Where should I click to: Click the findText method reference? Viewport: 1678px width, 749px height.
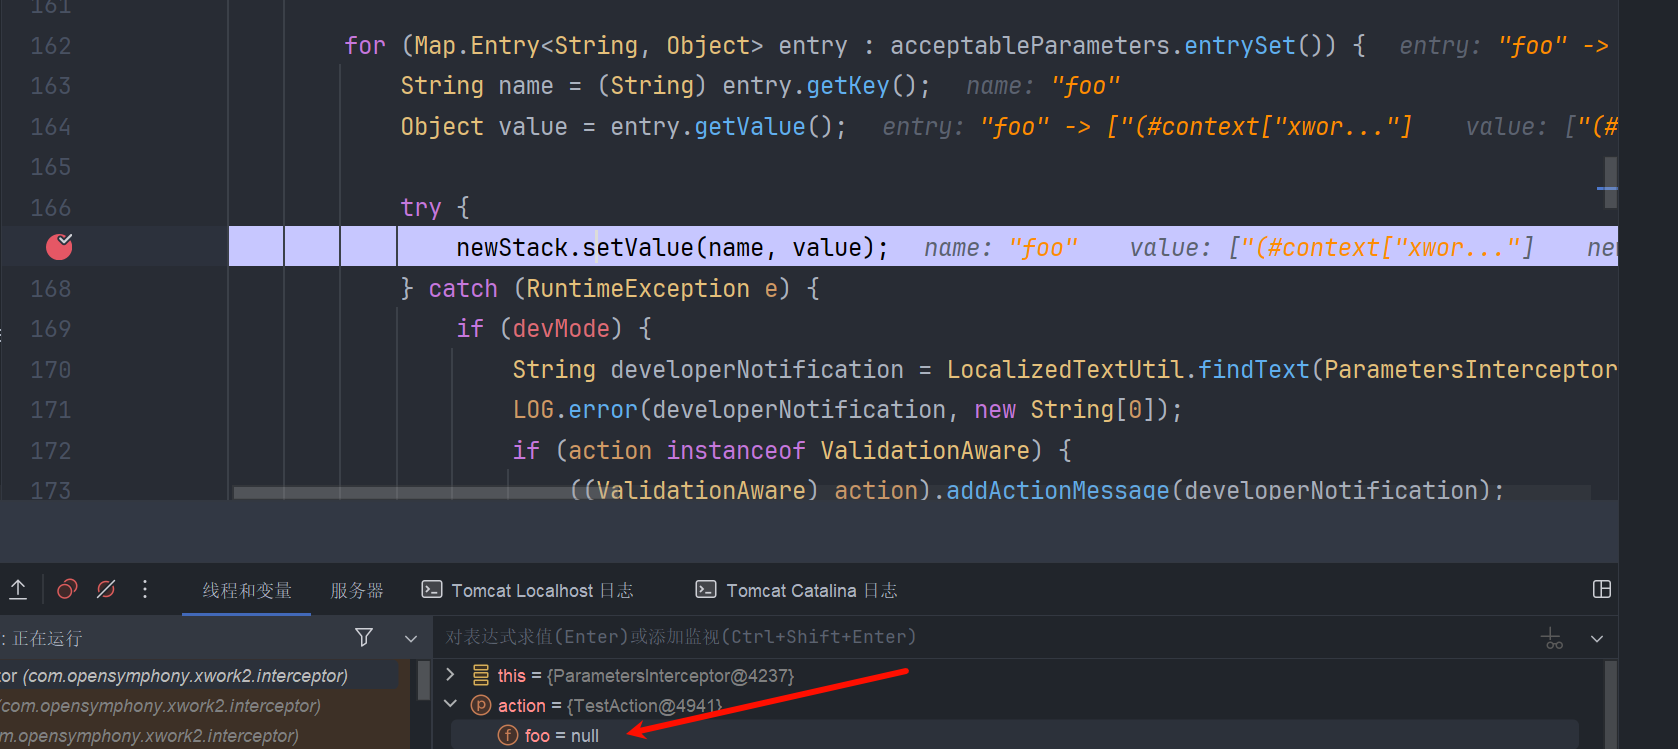pyautogui.click(x=1254, y=370)
